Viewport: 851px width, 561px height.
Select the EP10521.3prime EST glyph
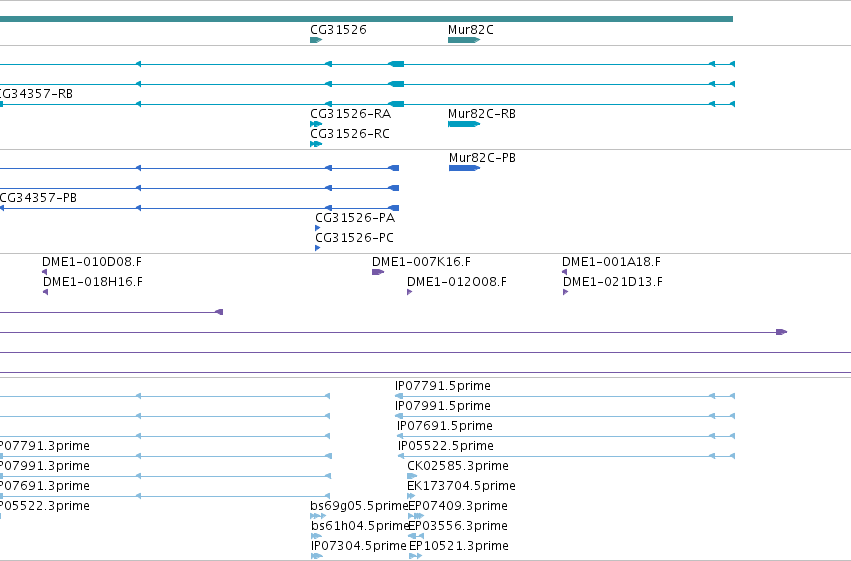[x=415, y=556]
